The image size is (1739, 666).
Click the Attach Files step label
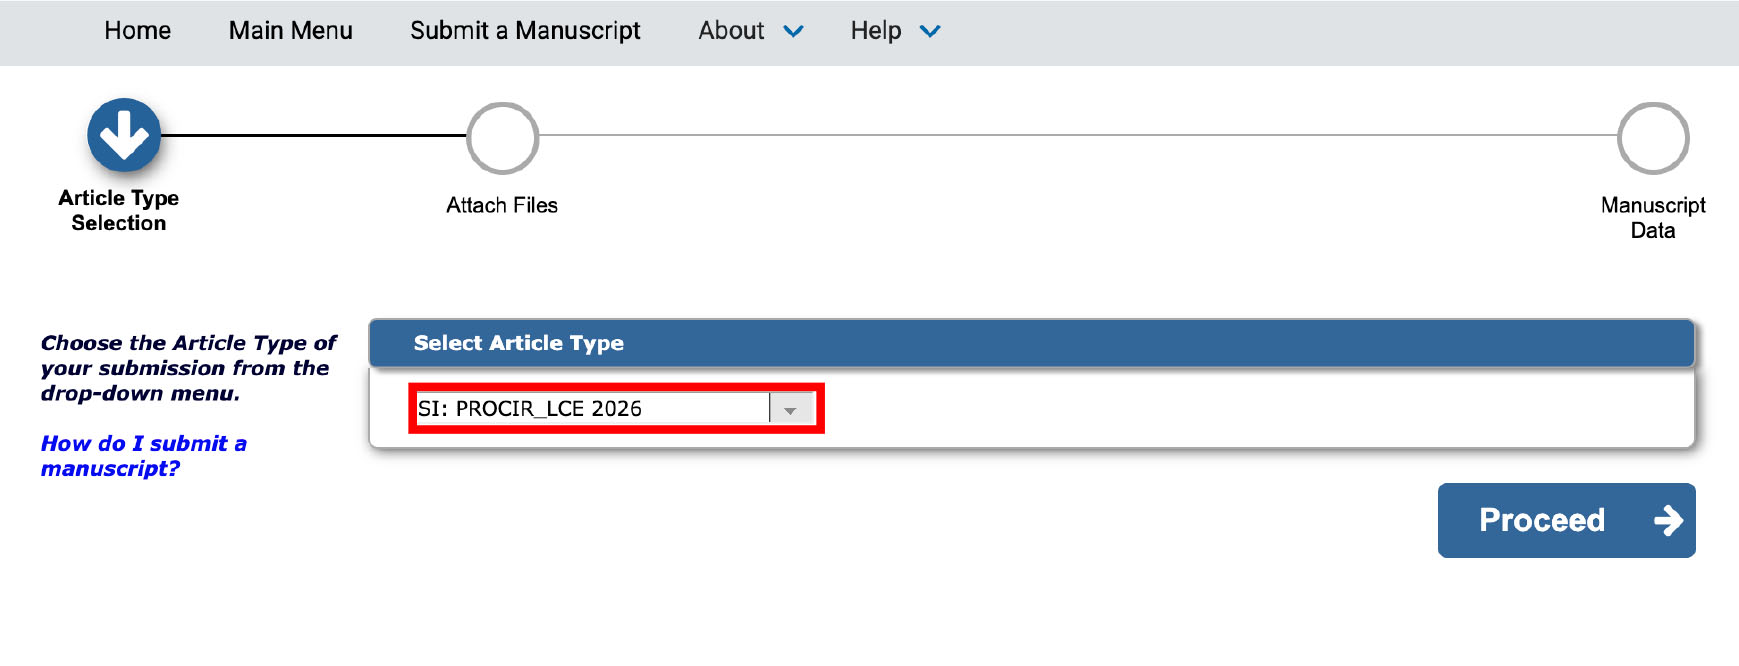502,205
